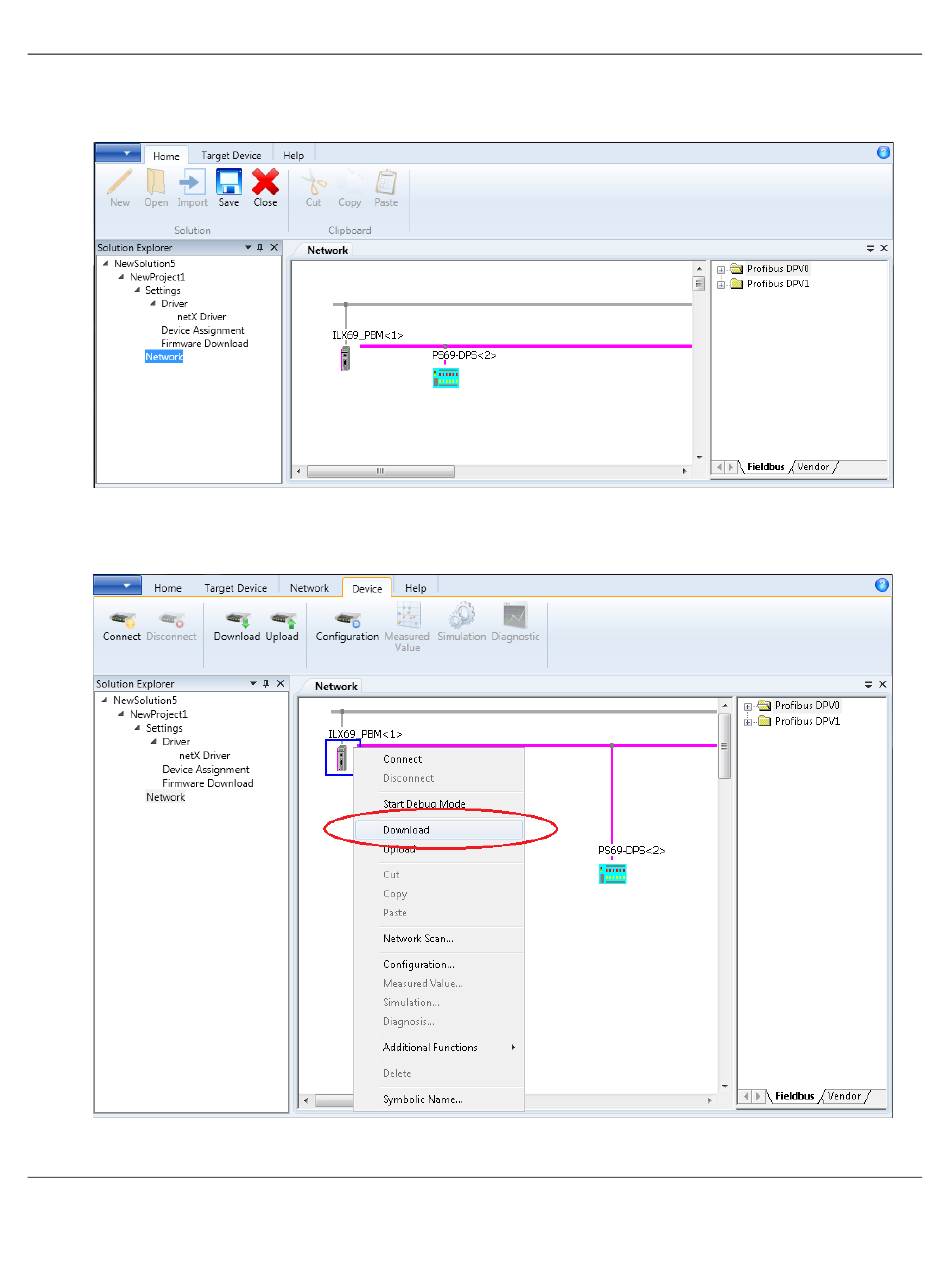Select PS69-DPS slave icon in top screenshot network
Viewport: 950px width, 1267px height.
tap(446, 377)
